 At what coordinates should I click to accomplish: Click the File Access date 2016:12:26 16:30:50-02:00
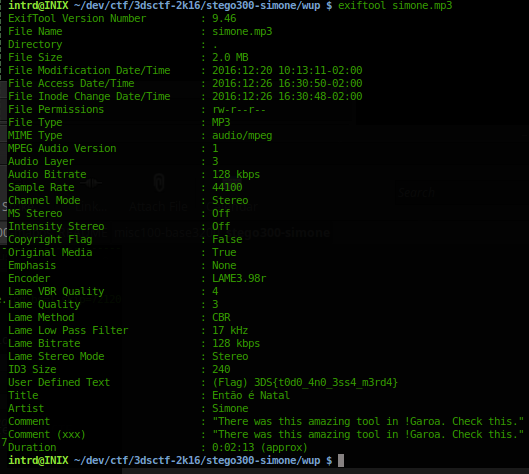287,83
